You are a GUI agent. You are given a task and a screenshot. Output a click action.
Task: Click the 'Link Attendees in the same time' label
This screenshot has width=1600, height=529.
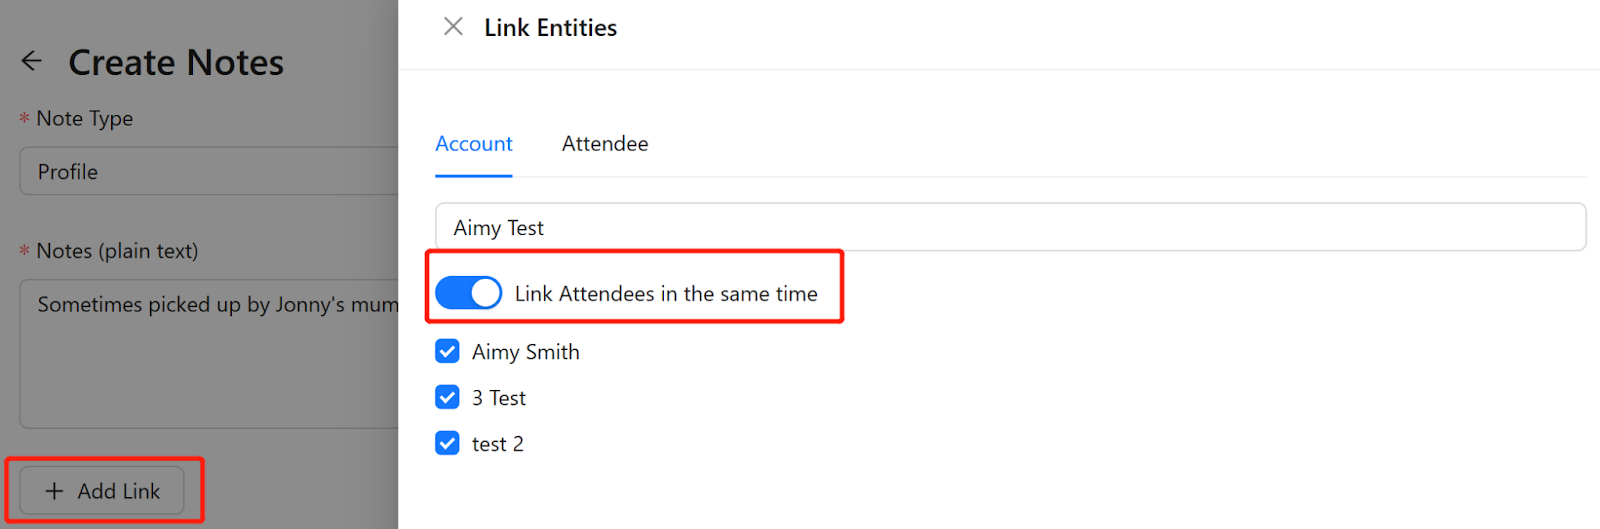pos(666,294)
